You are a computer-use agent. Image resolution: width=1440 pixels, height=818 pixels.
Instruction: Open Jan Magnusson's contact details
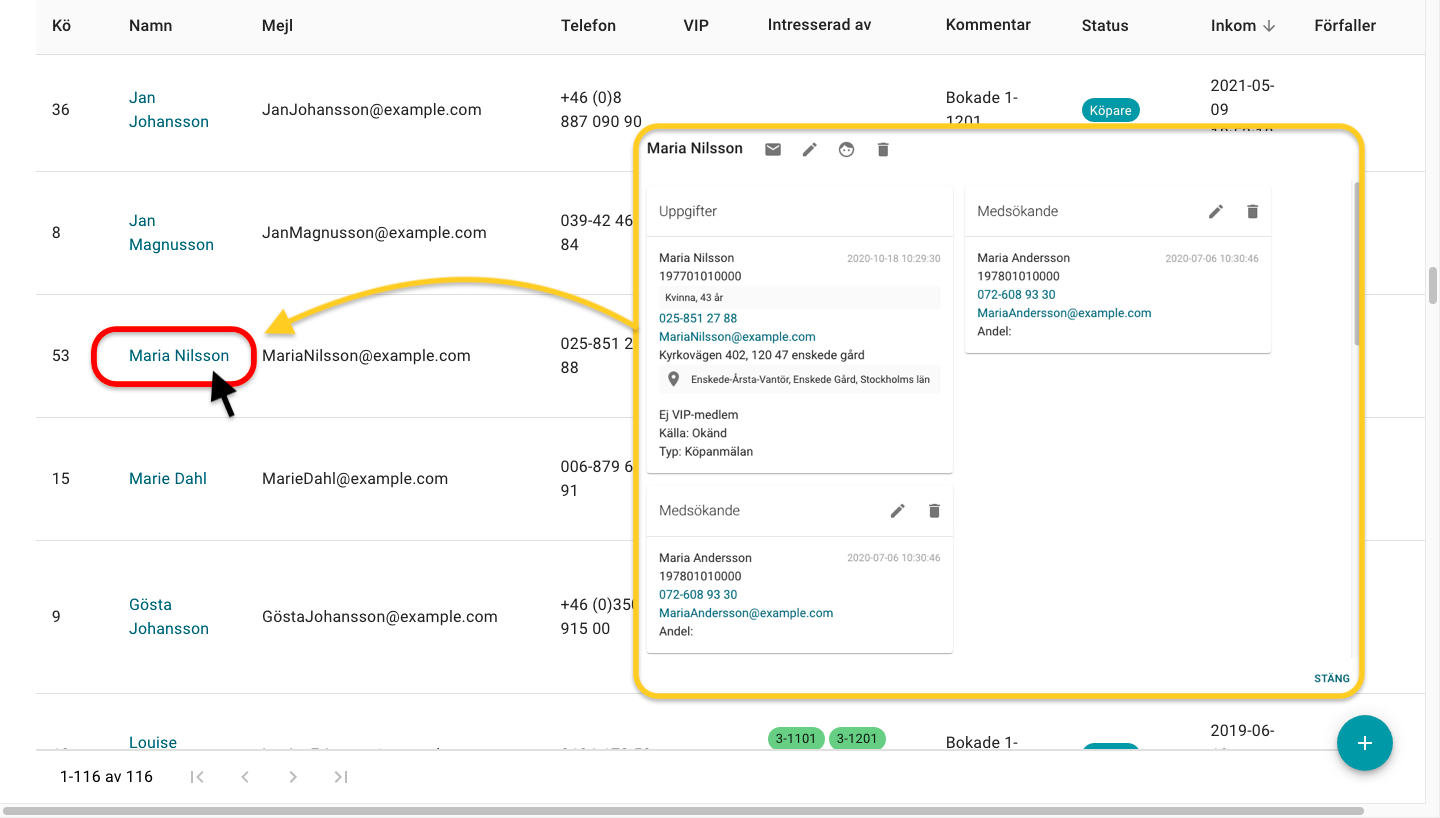[171, 233]
